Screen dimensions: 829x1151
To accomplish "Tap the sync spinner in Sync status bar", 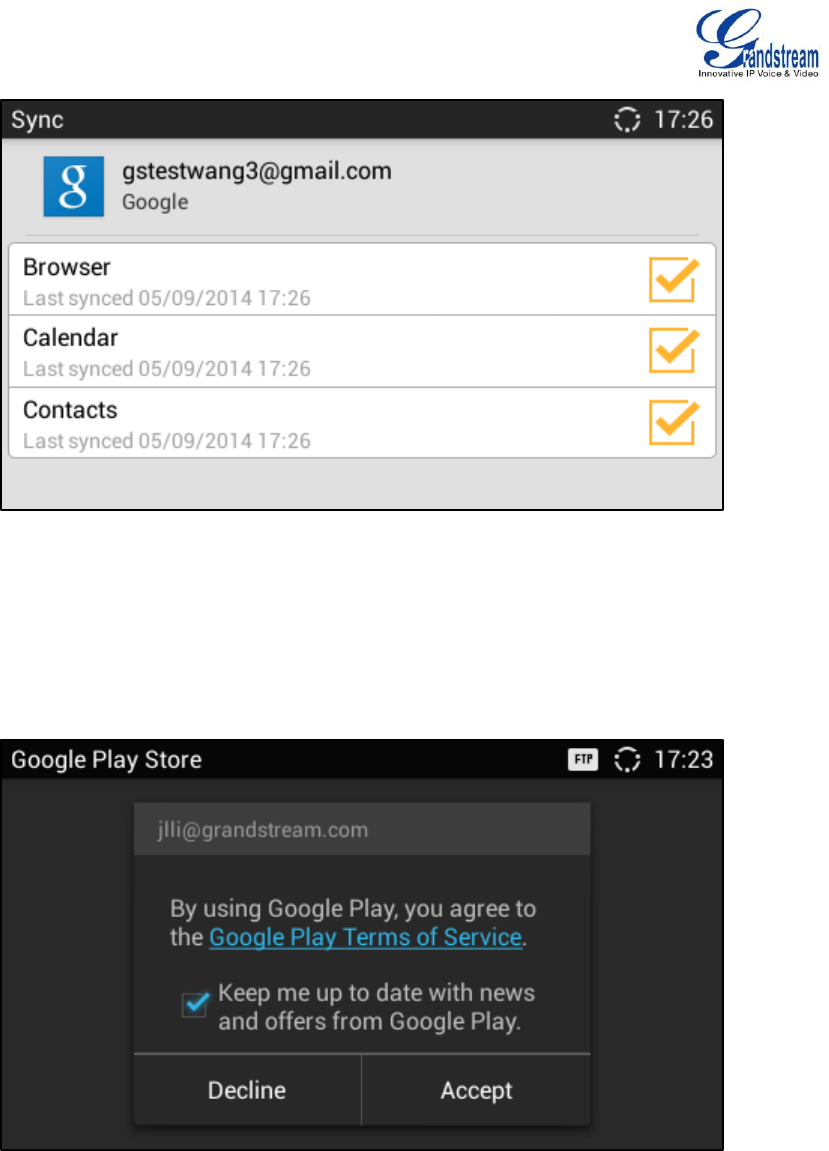I will pos(627,120).
